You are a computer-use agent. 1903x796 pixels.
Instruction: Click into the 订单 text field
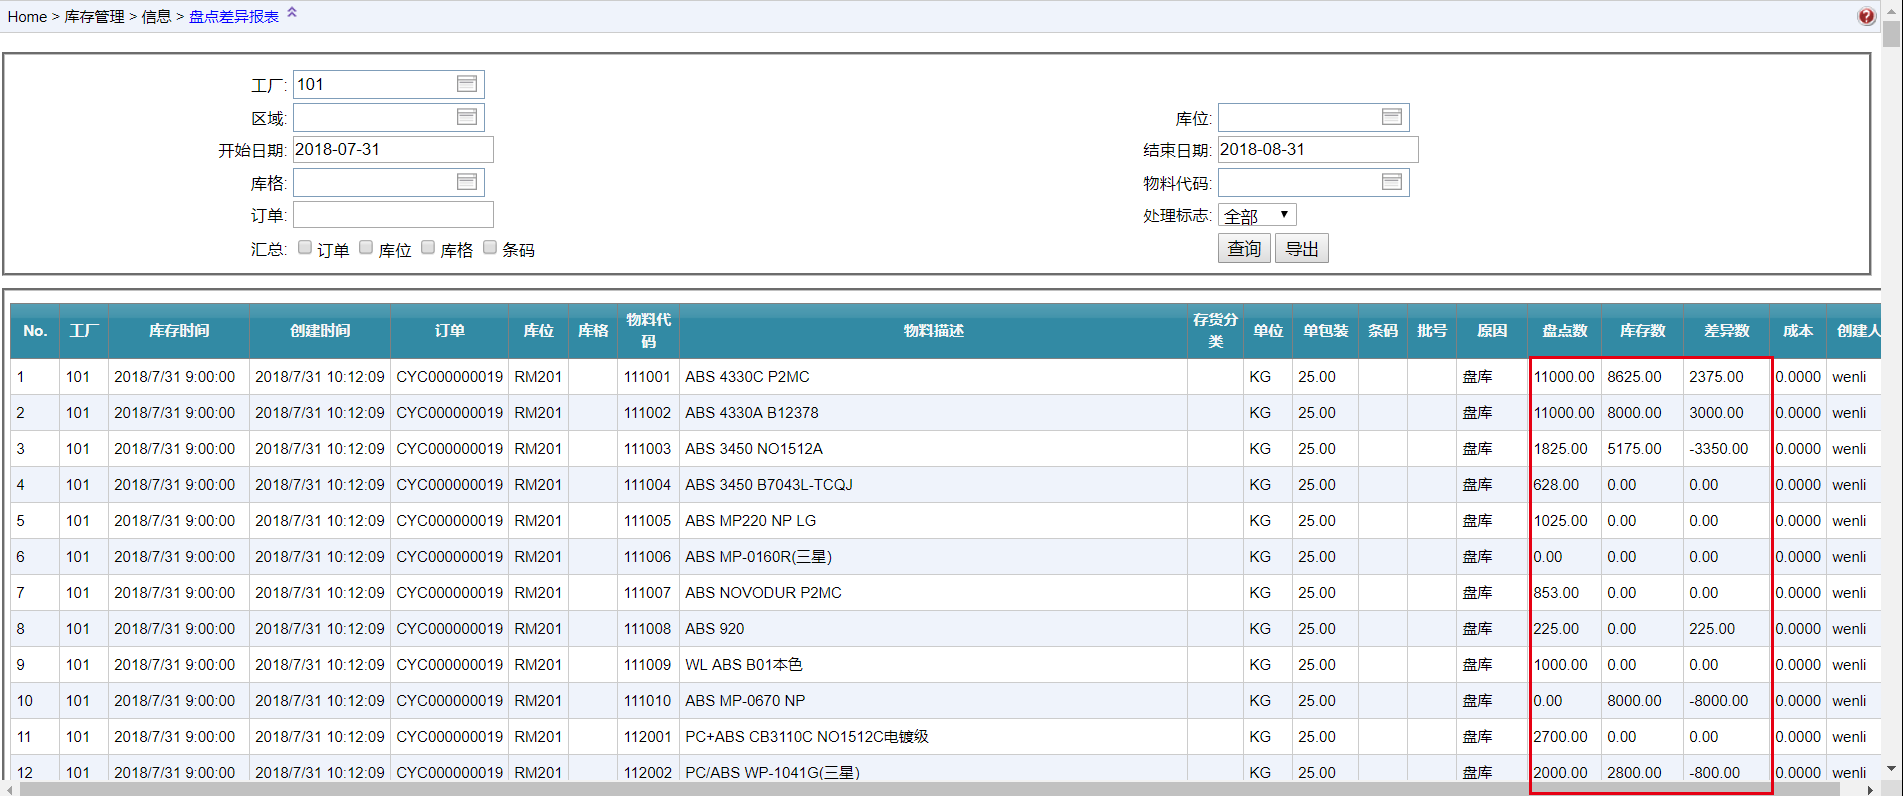click(392, 215)
